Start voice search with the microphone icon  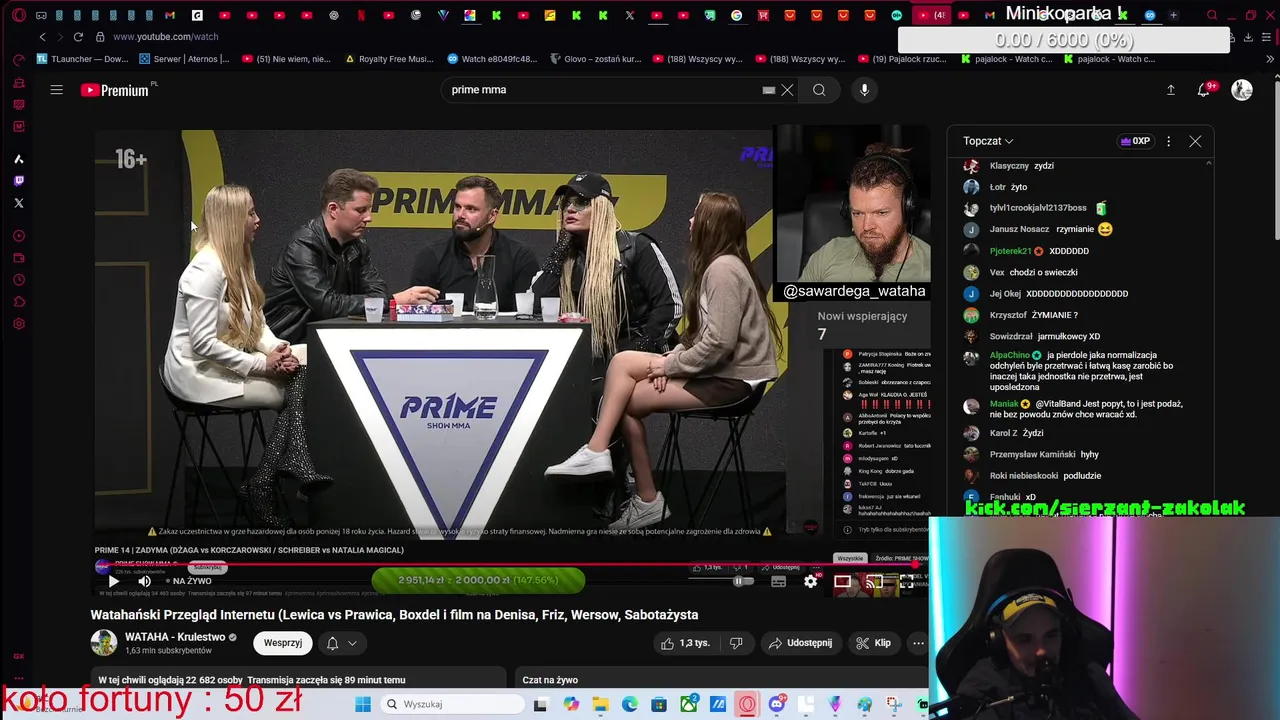(865, 90)
